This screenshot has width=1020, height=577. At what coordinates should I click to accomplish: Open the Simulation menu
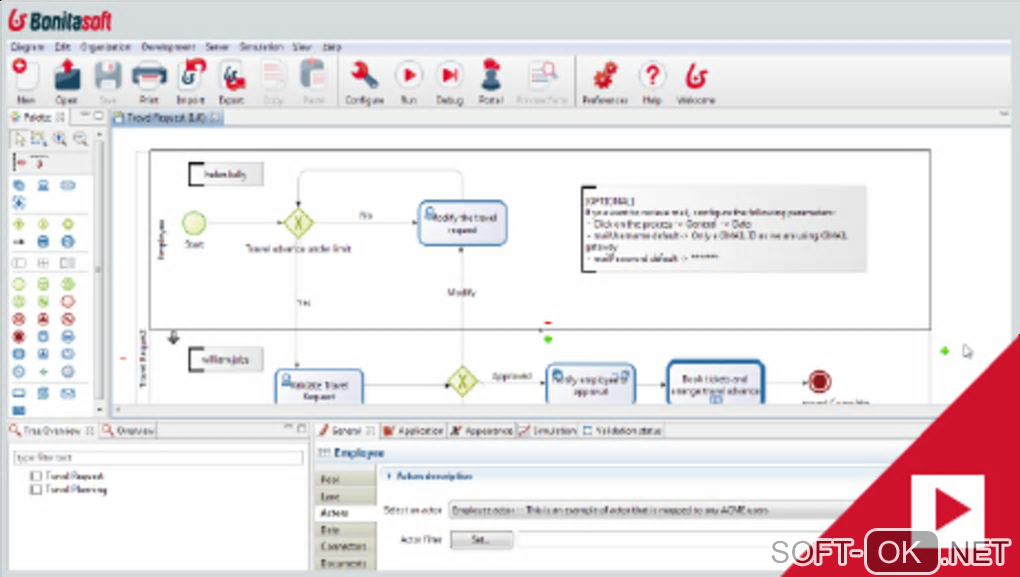(261, 47)
